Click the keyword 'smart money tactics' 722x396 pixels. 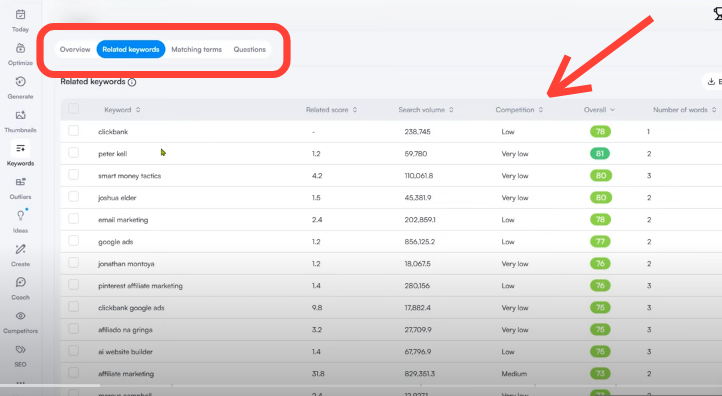point(129,176)
